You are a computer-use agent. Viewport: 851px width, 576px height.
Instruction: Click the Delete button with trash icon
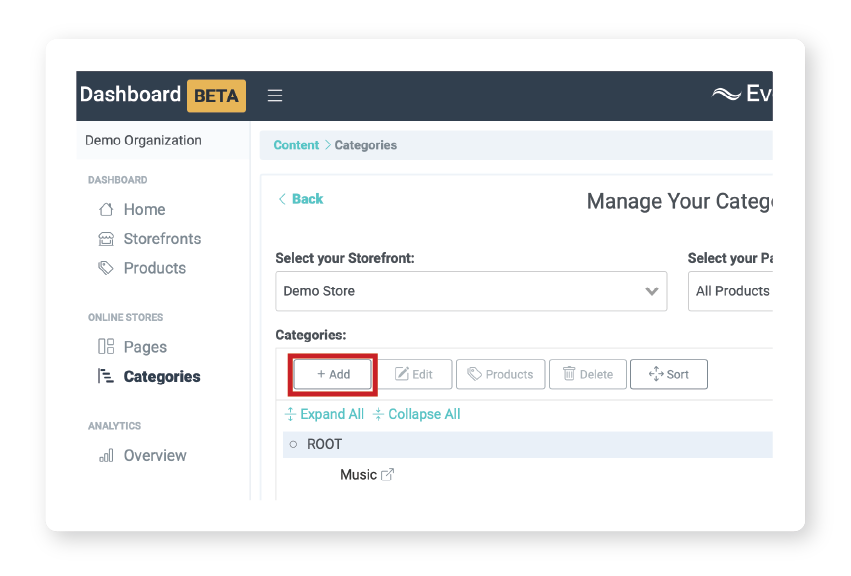(x=588, y=374)
